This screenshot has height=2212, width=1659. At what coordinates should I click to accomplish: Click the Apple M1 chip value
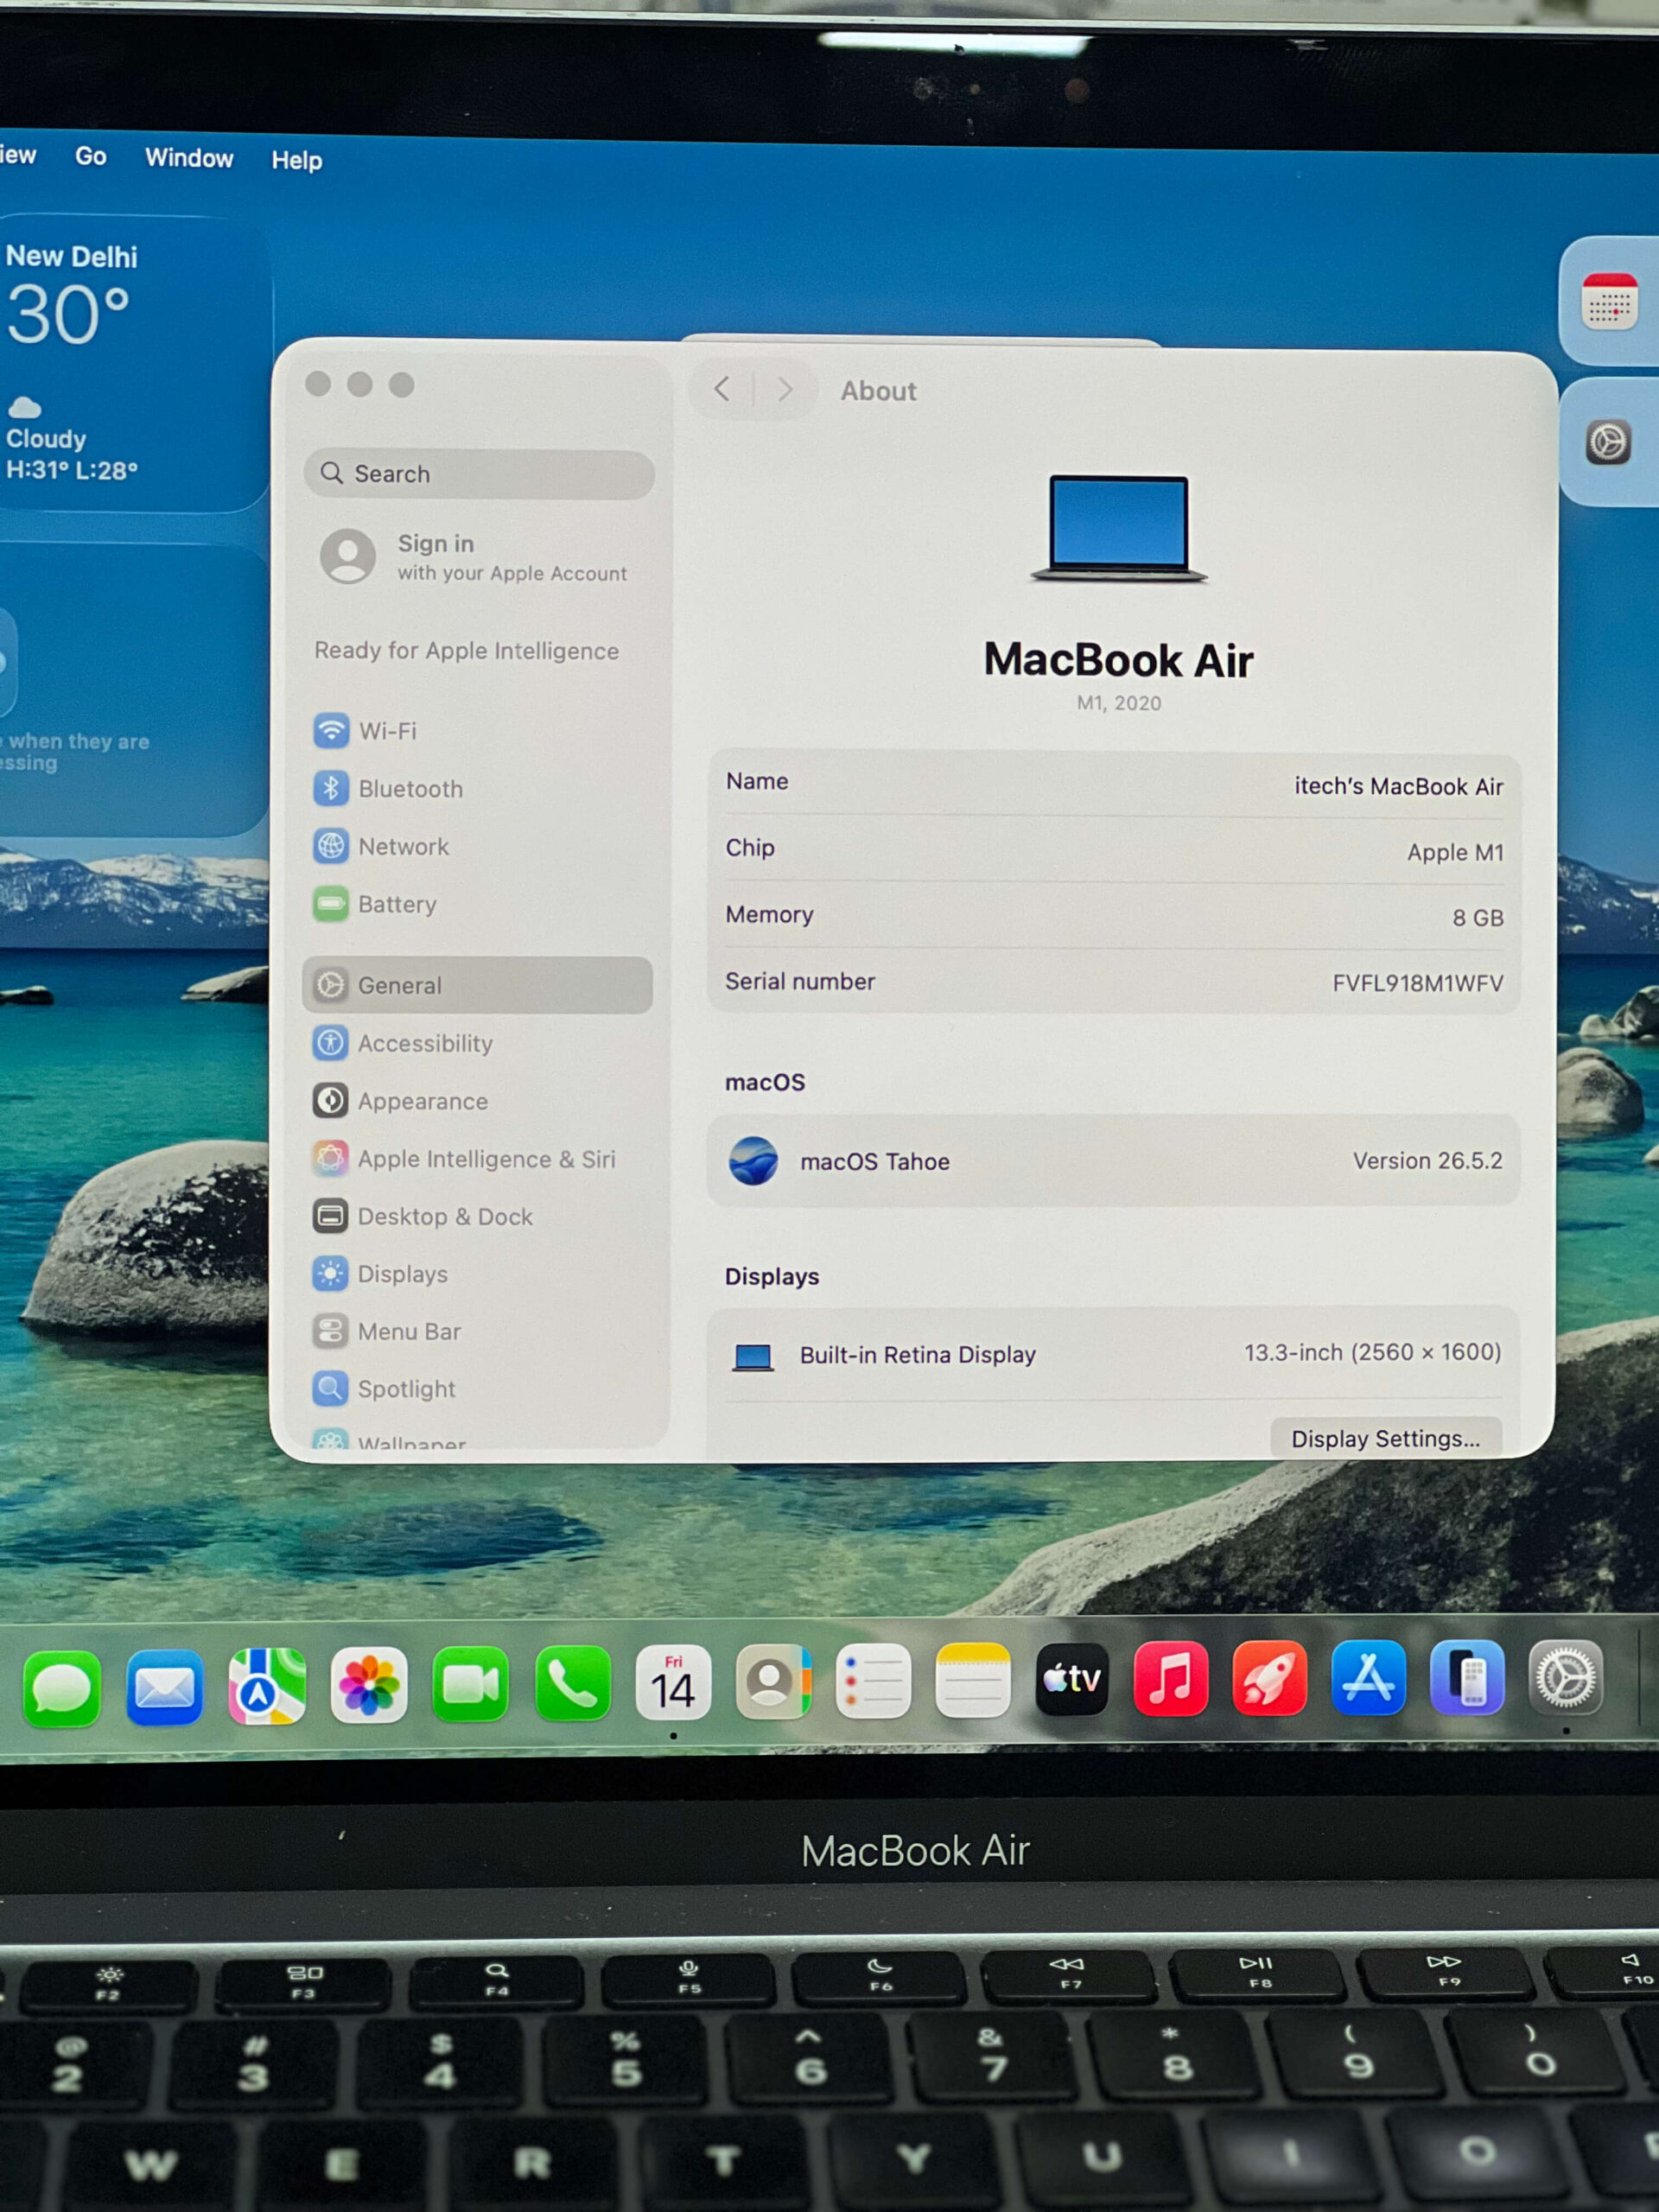[1456, 853]
